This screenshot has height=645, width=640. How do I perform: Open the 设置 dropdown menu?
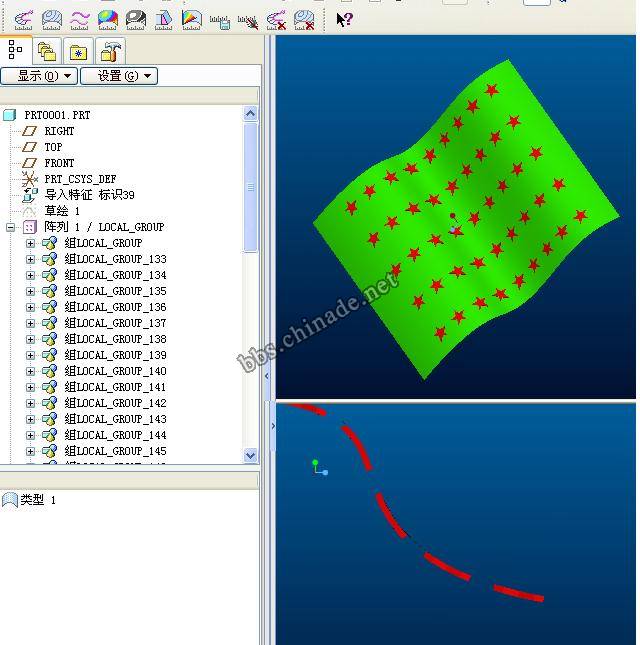[x=118, y=76]
